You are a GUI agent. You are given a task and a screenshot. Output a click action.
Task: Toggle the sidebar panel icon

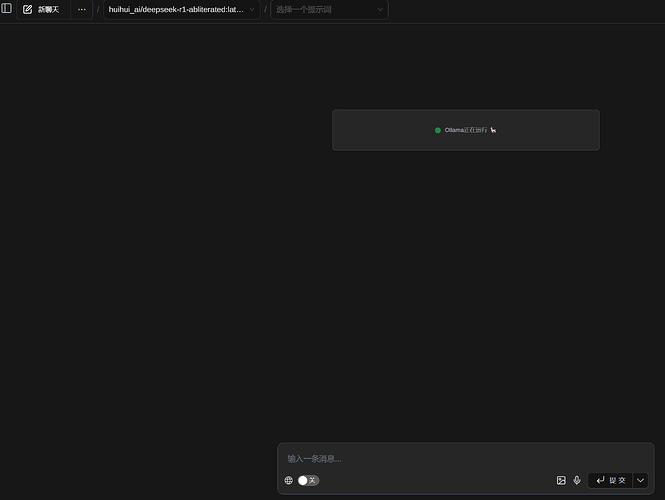coord(6,8)
